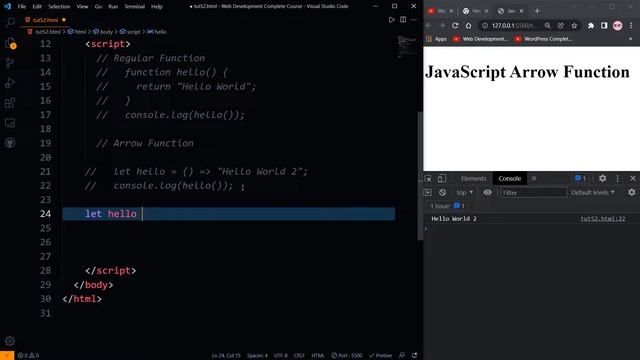
Task: Open notifications bell in VS Code status bar
Action: click(414, 356)
